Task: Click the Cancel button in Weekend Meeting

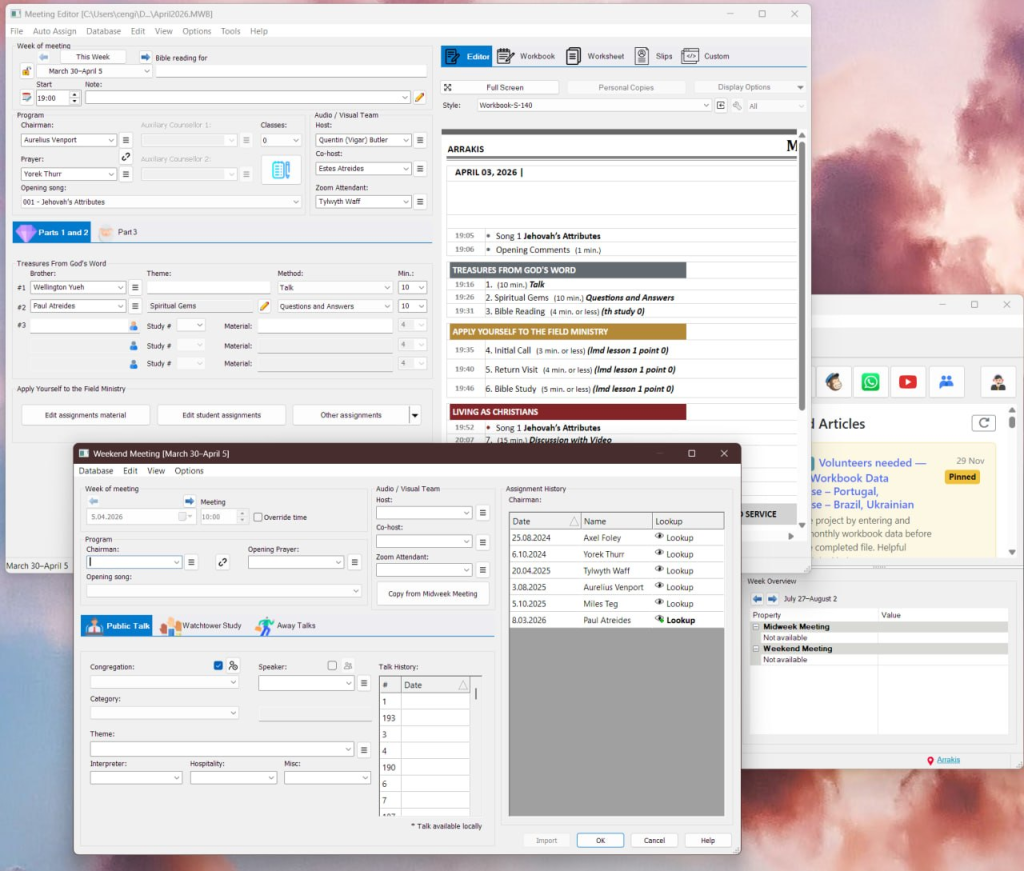Action: pyautogui.click(x=654, y=840)
